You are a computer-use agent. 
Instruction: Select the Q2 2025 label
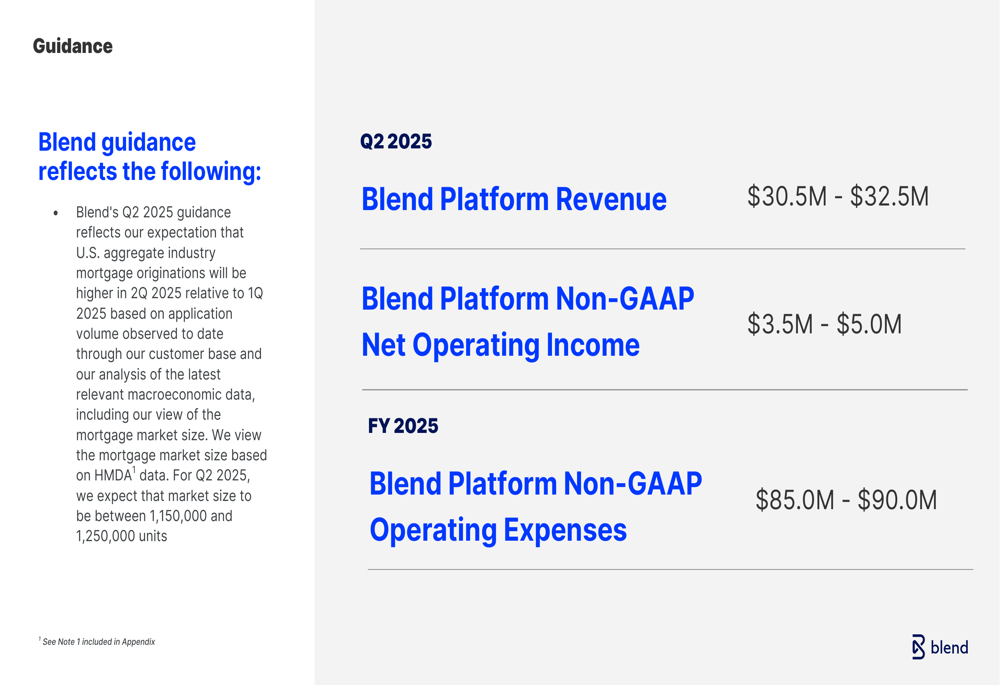tap(395, 141)
